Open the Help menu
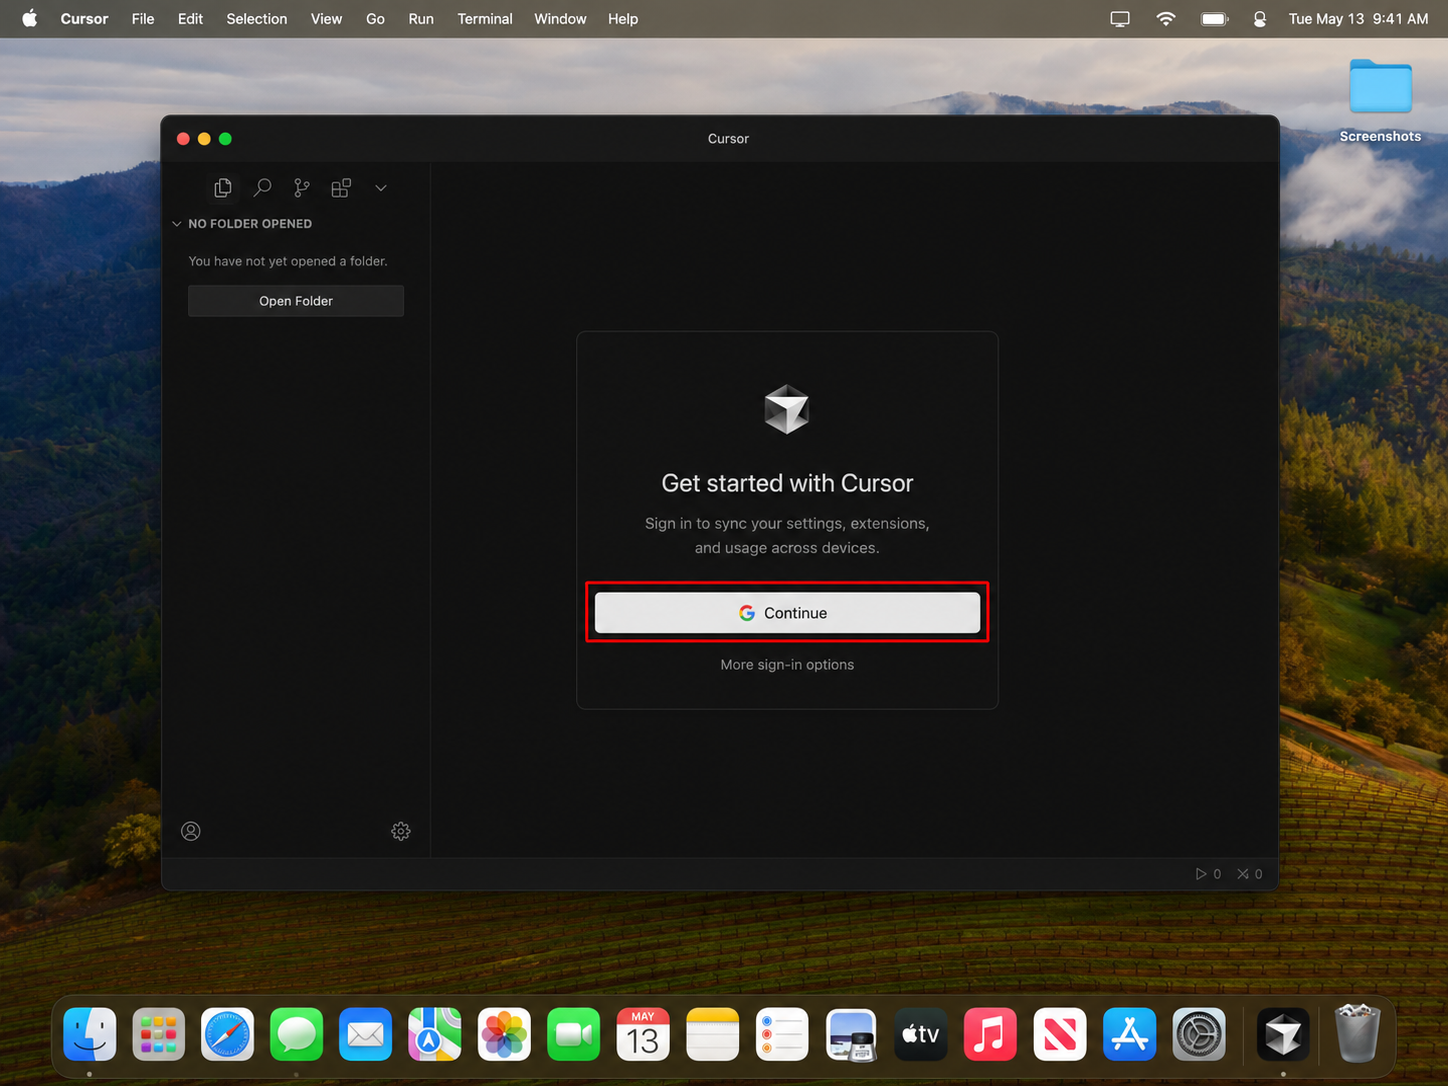The image size is (1448, 1086). [x=623, y=19]
